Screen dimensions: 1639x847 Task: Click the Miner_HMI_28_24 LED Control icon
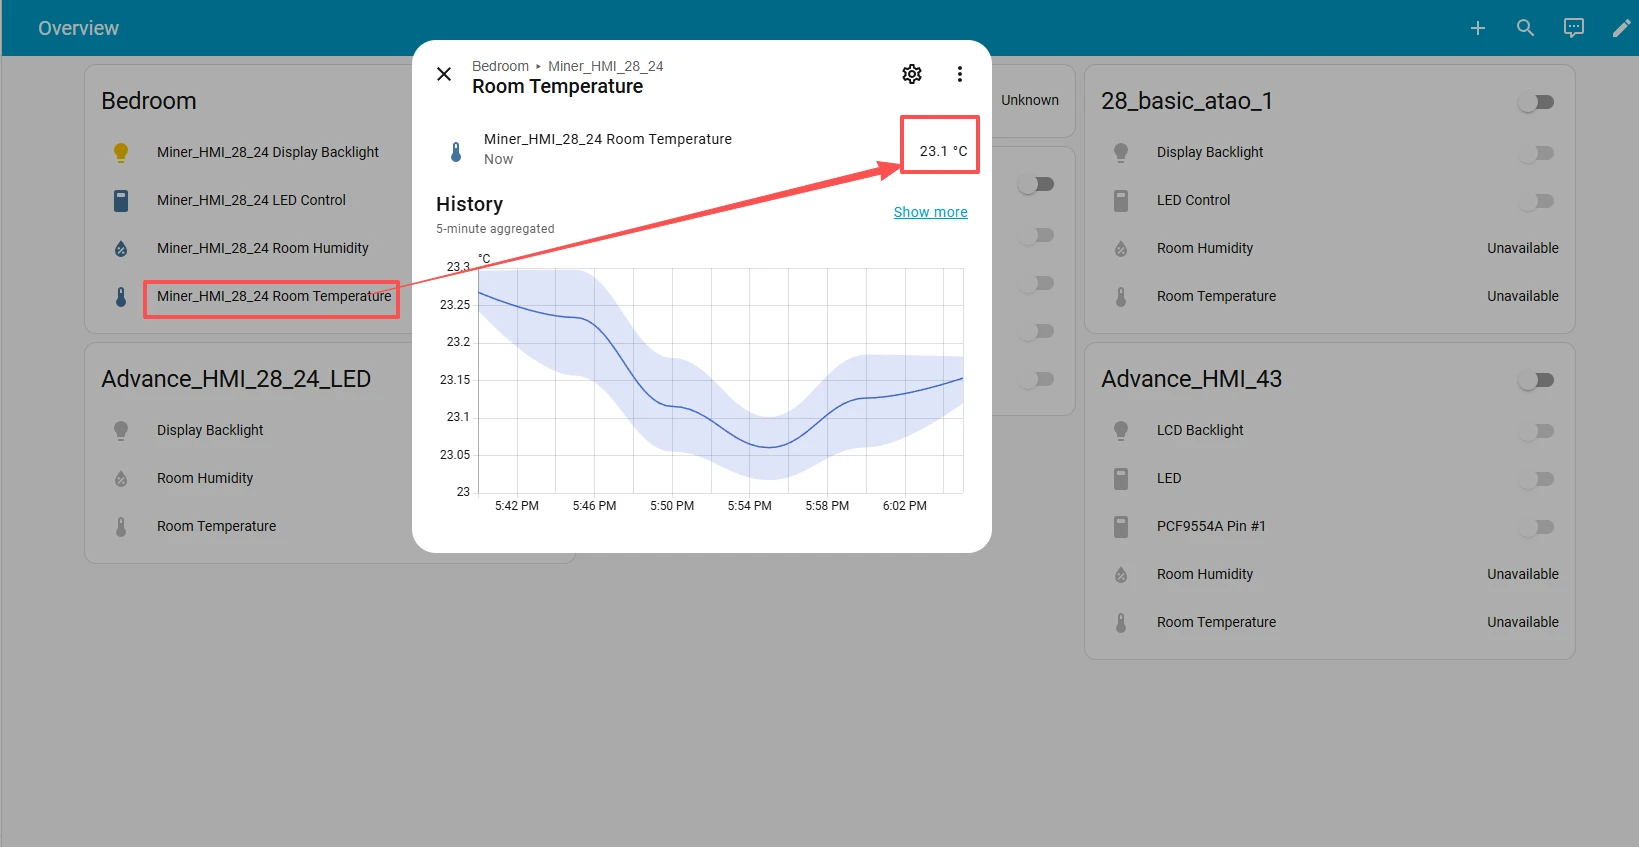point(121,201)
